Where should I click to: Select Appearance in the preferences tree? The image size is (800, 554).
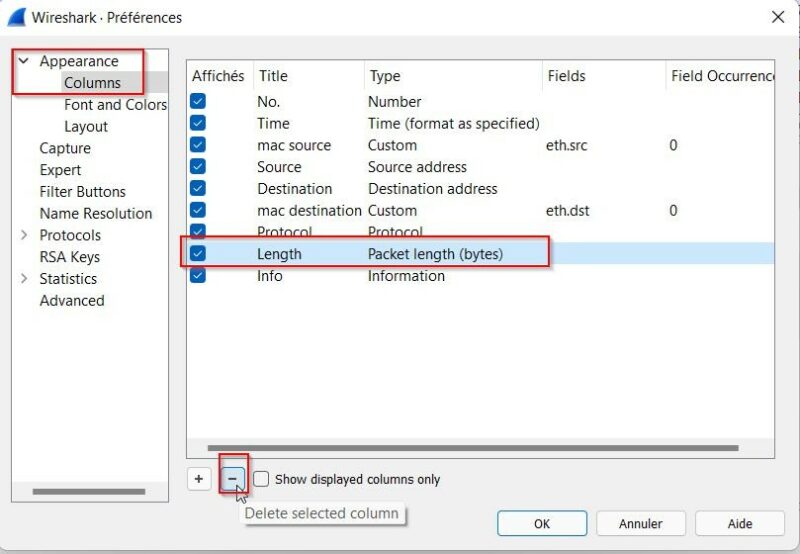79,61
